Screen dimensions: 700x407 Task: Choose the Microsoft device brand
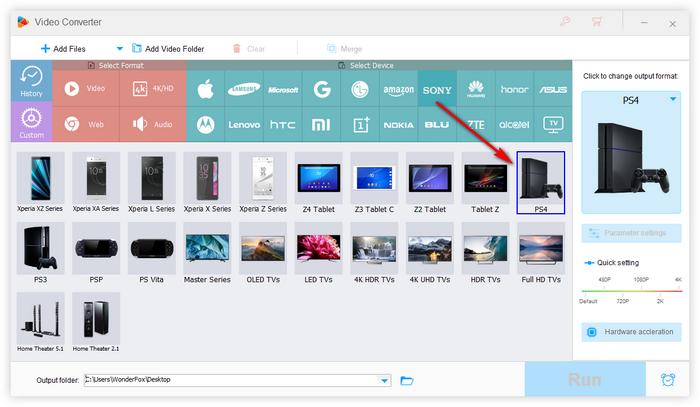[x=283, y=89]
